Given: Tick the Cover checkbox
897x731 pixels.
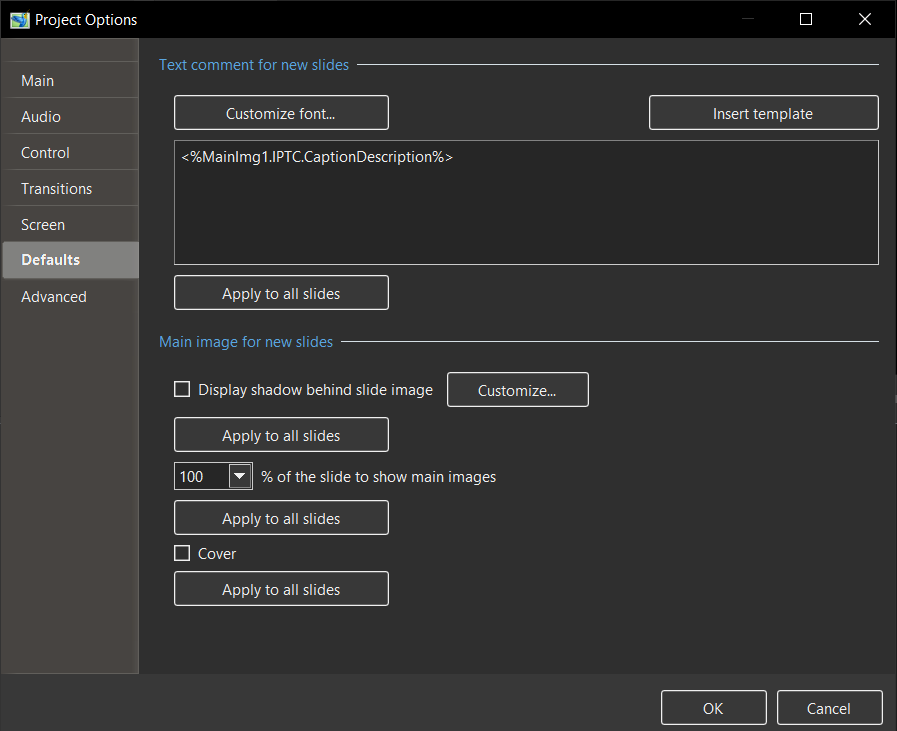Looking at the screenshot, I should click(x=182, y=553).
